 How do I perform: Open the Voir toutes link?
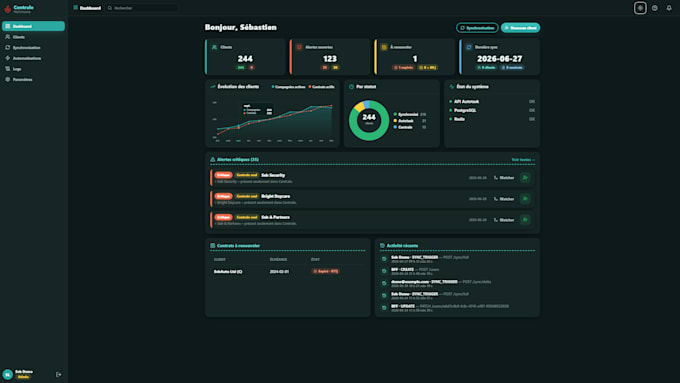(x=523, y=160)
